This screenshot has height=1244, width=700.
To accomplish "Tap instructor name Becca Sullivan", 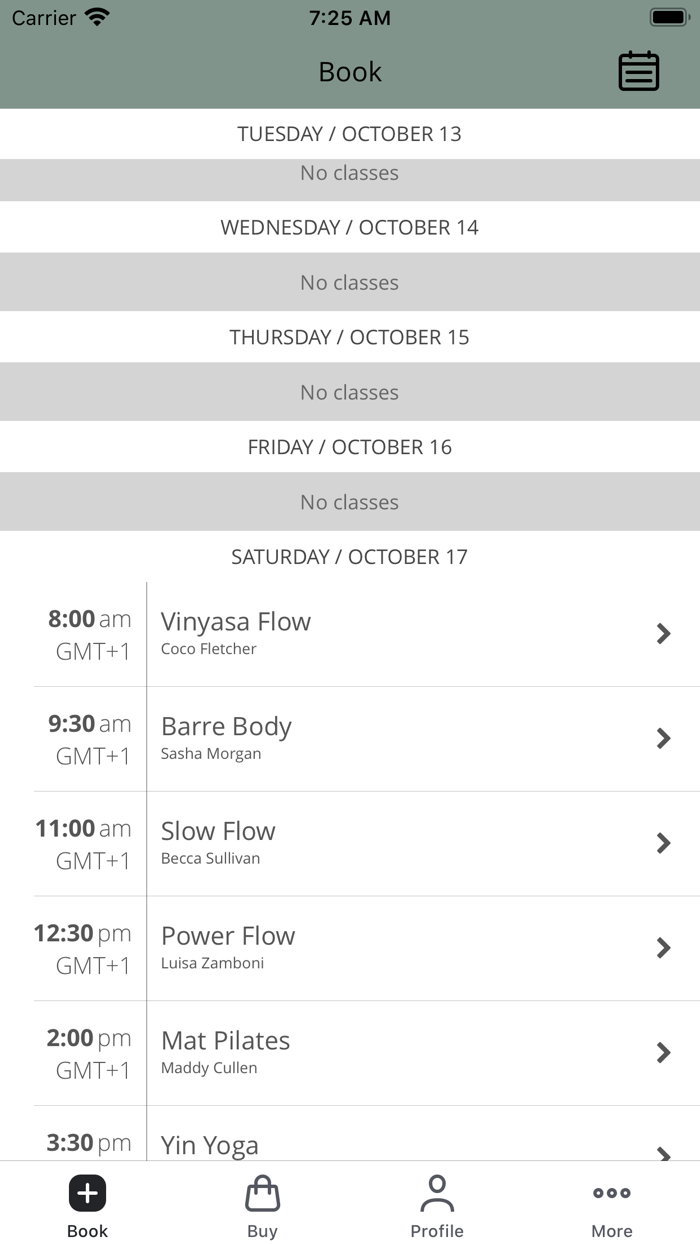I will coord(210,859).
